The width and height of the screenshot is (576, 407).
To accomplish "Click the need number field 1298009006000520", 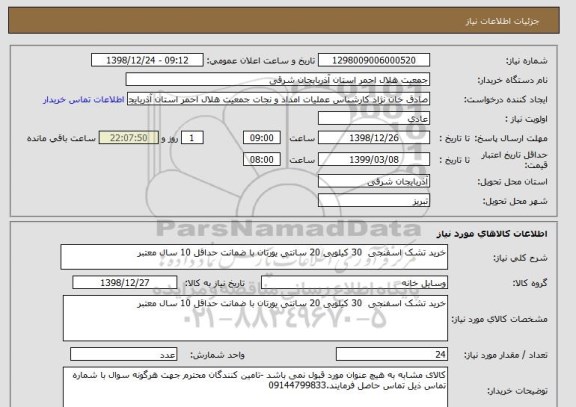I will click(374, 60).
